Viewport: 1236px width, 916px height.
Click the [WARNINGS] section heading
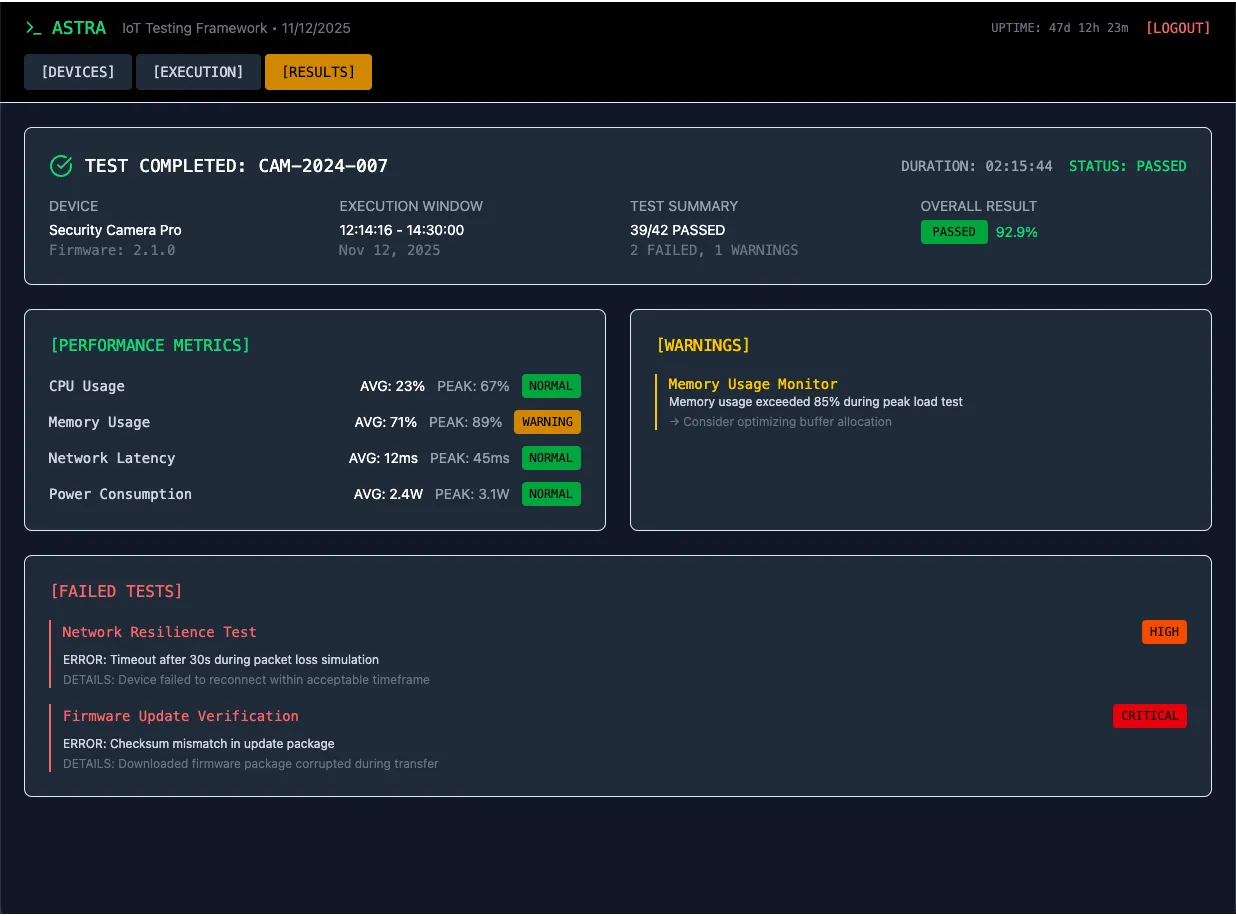(703, 345)
